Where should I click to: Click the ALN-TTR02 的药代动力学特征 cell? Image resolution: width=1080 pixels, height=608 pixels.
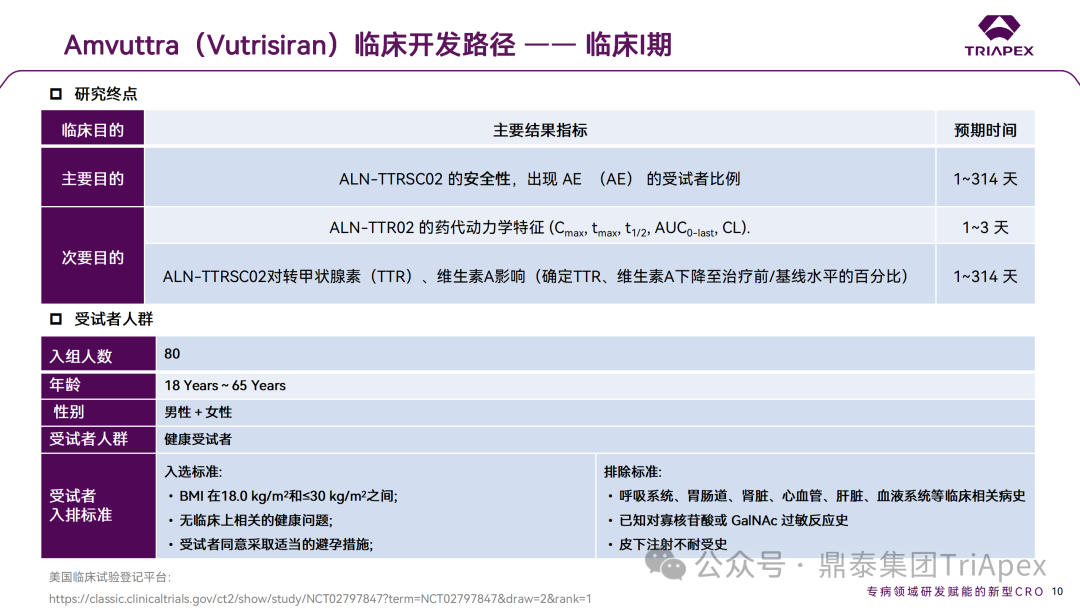[x=540, y=227]
